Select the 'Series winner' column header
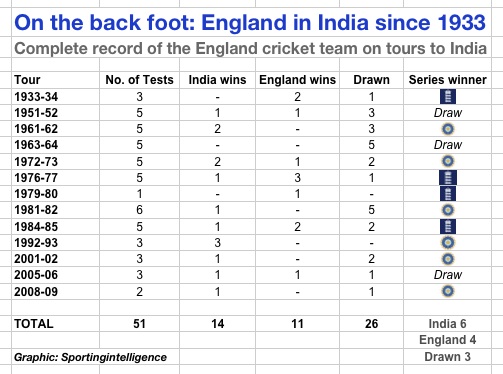 pyautogui.click(x=448, y=80)
